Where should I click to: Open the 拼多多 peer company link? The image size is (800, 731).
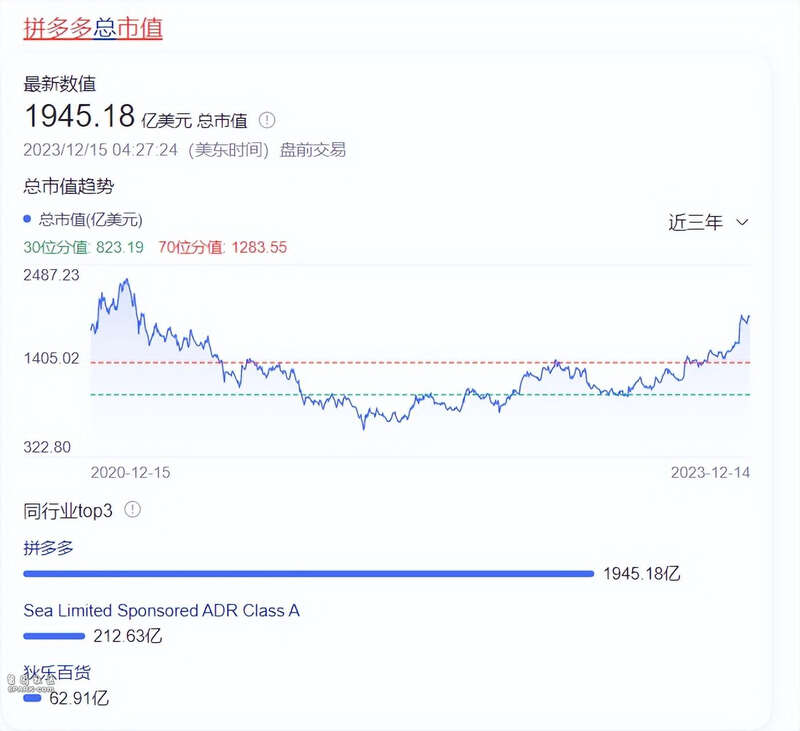(48, 548)
